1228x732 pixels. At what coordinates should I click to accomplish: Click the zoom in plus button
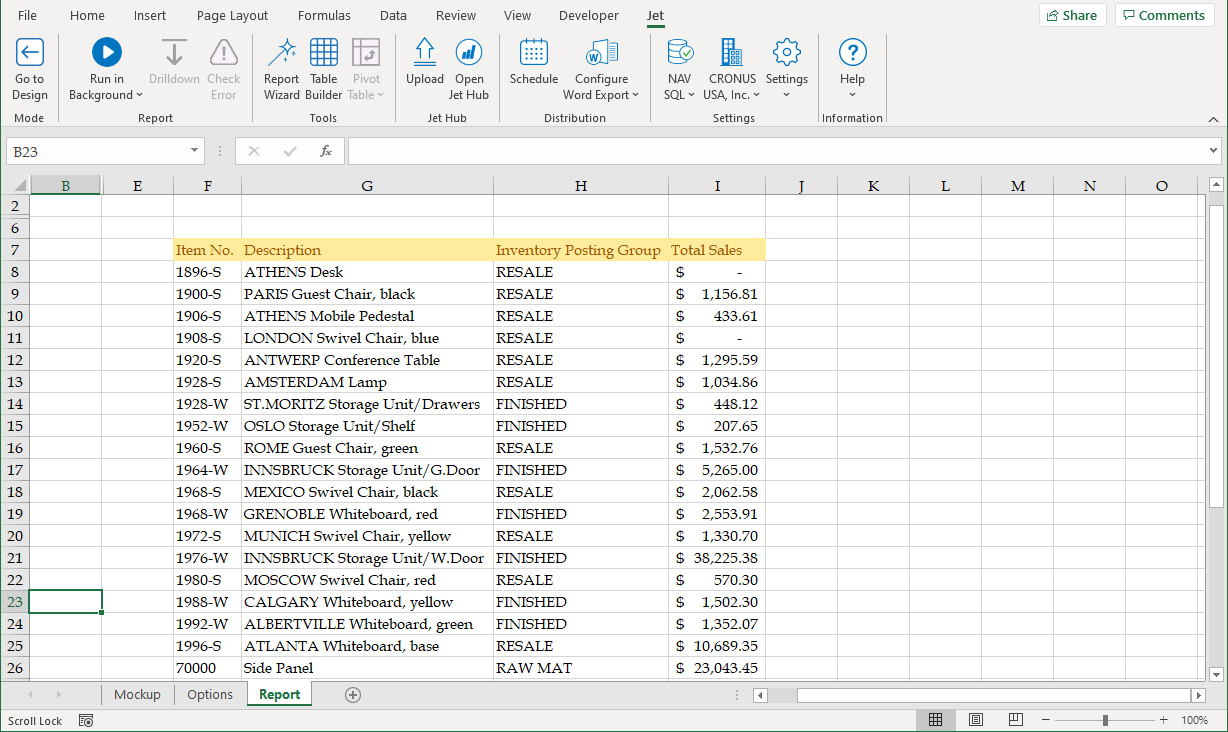1163,720
